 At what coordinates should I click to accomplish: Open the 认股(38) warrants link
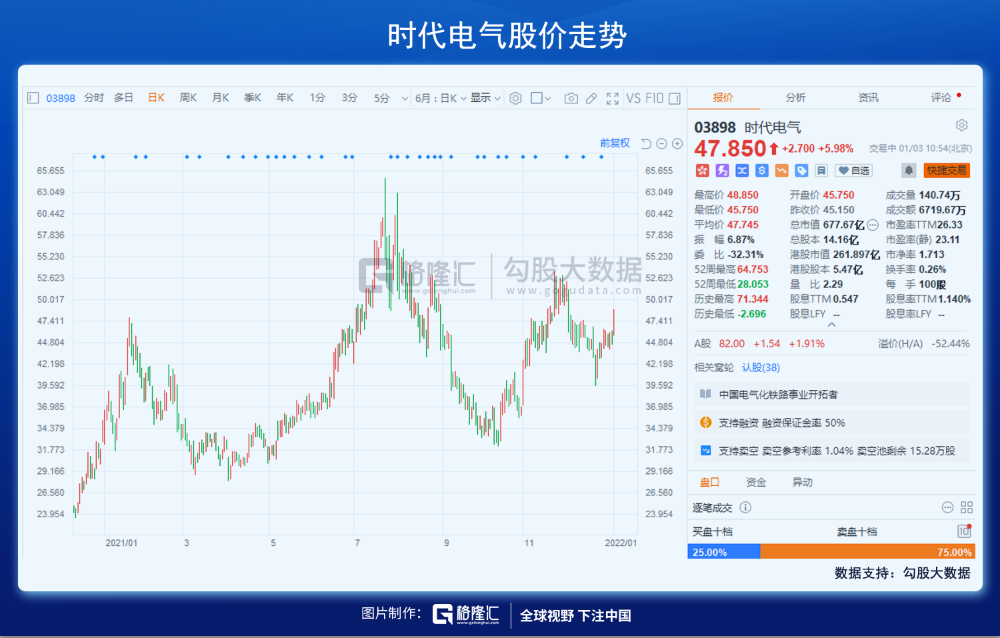(x=761, y=367)
